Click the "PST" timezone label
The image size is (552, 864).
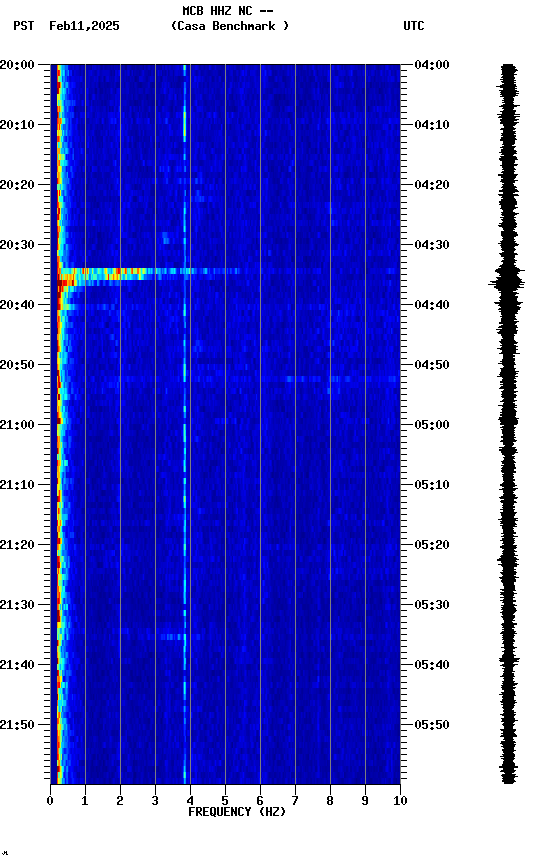[24, 26]
